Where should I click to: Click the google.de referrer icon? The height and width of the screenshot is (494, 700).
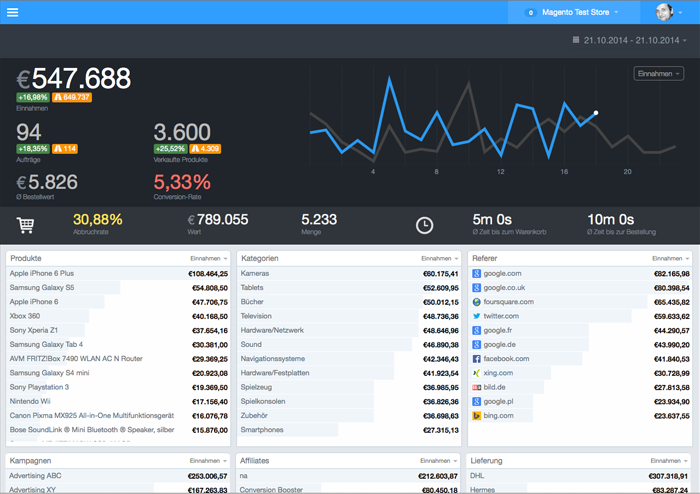(476, 345)
